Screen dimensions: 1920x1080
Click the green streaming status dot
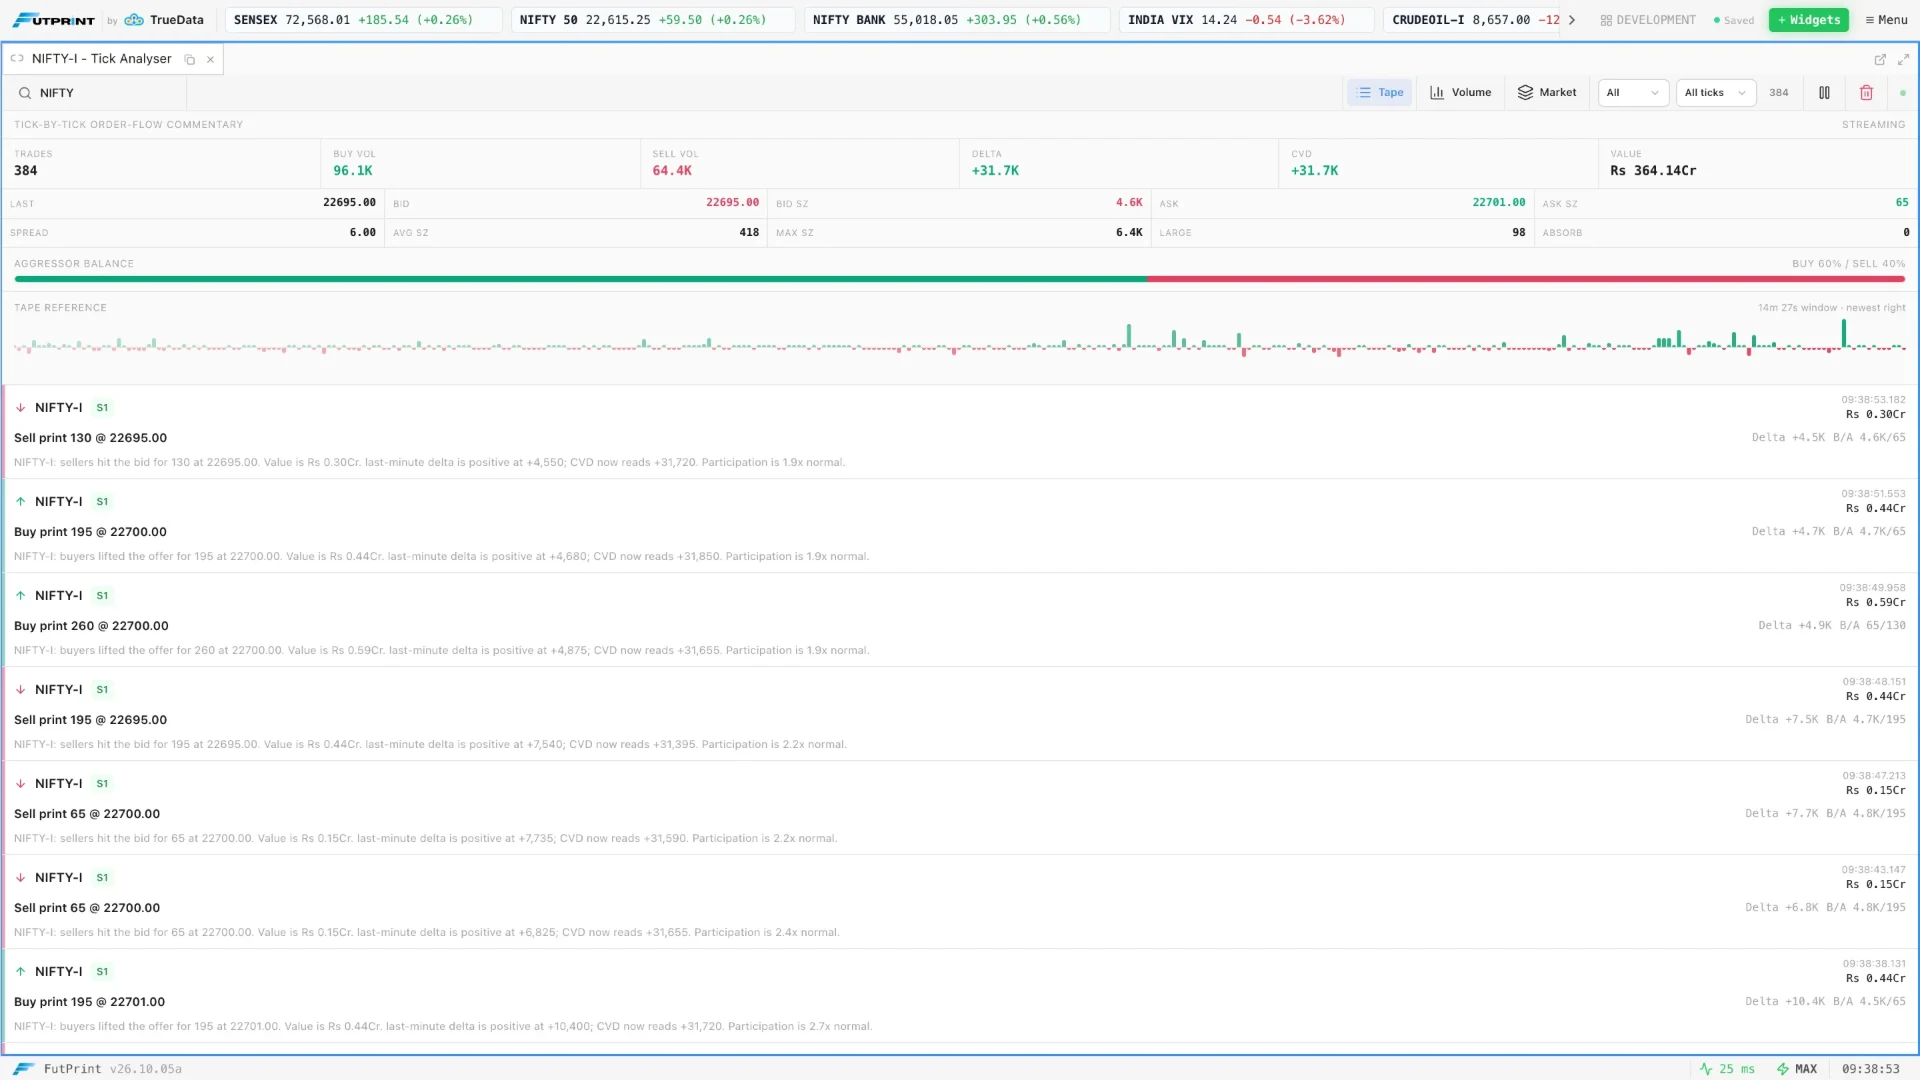tap(1902, 93)
